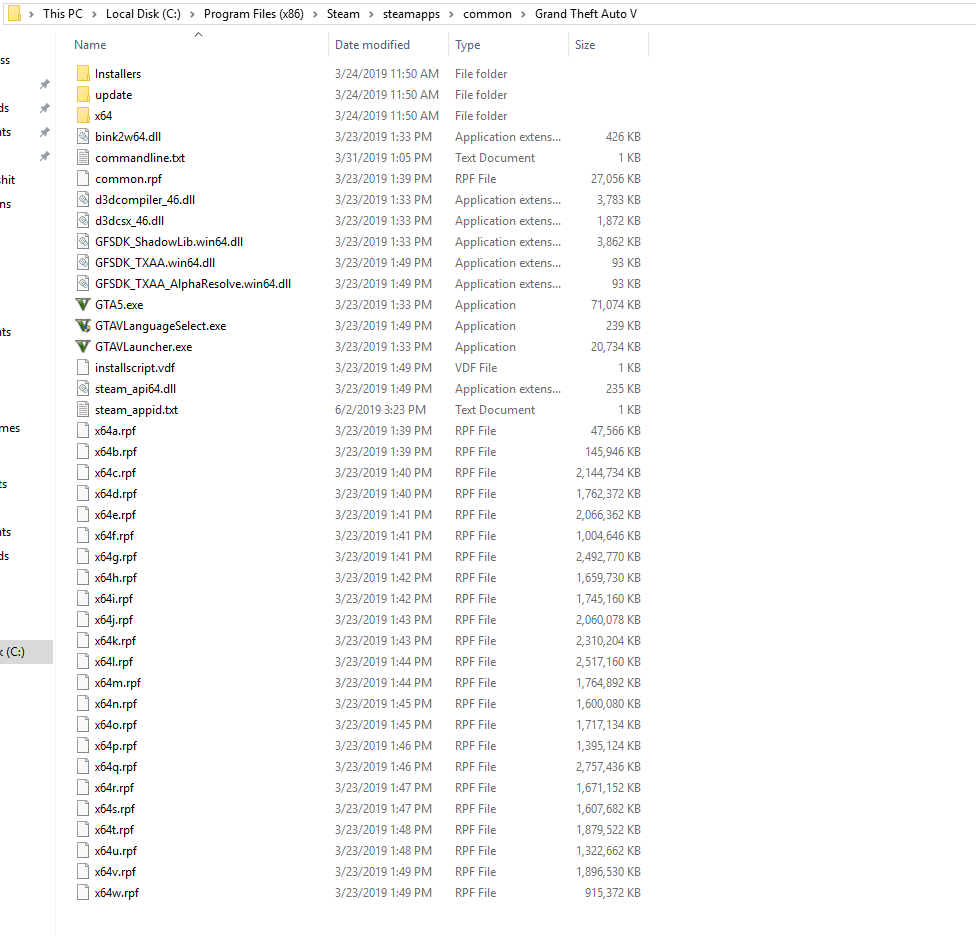Select file name x64c.rpf
This screenshot has width=976, height=936.
(x=115, y=473)
